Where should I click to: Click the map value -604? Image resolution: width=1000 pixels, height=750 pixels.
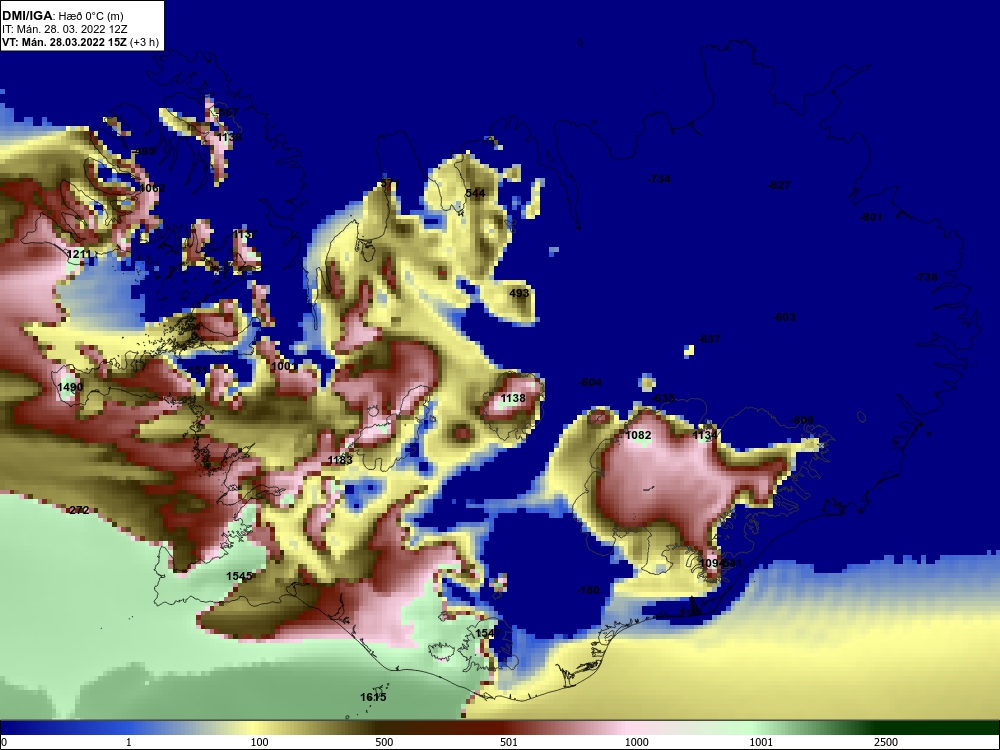(590, 382)
